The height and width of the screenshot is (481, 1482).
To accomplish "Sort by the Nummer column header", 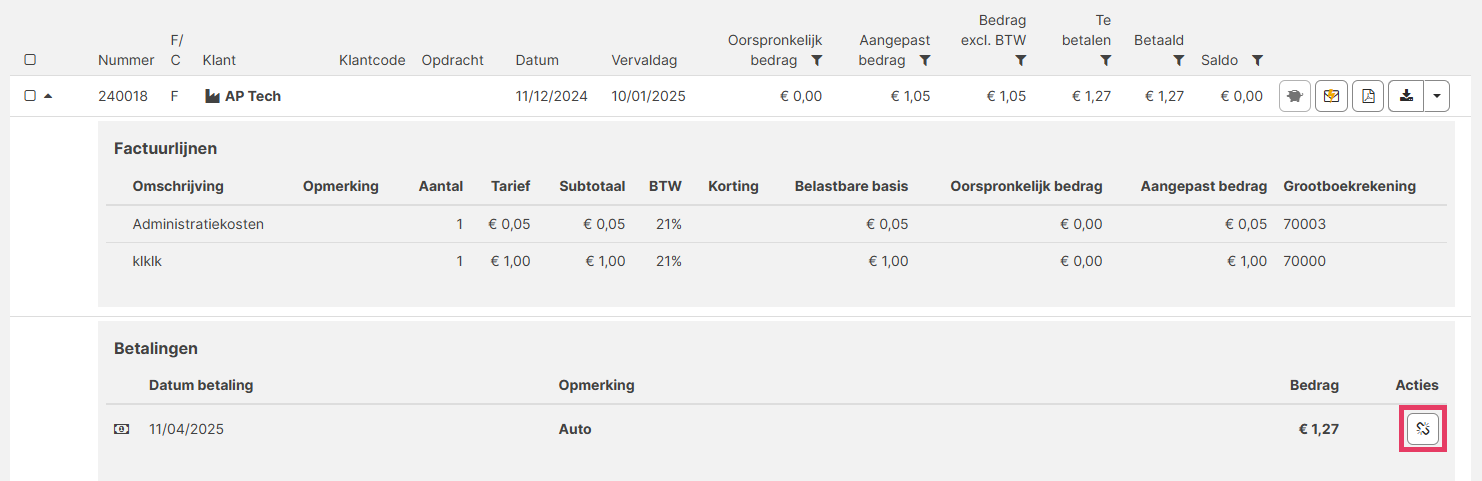I will tap(126, 60).
